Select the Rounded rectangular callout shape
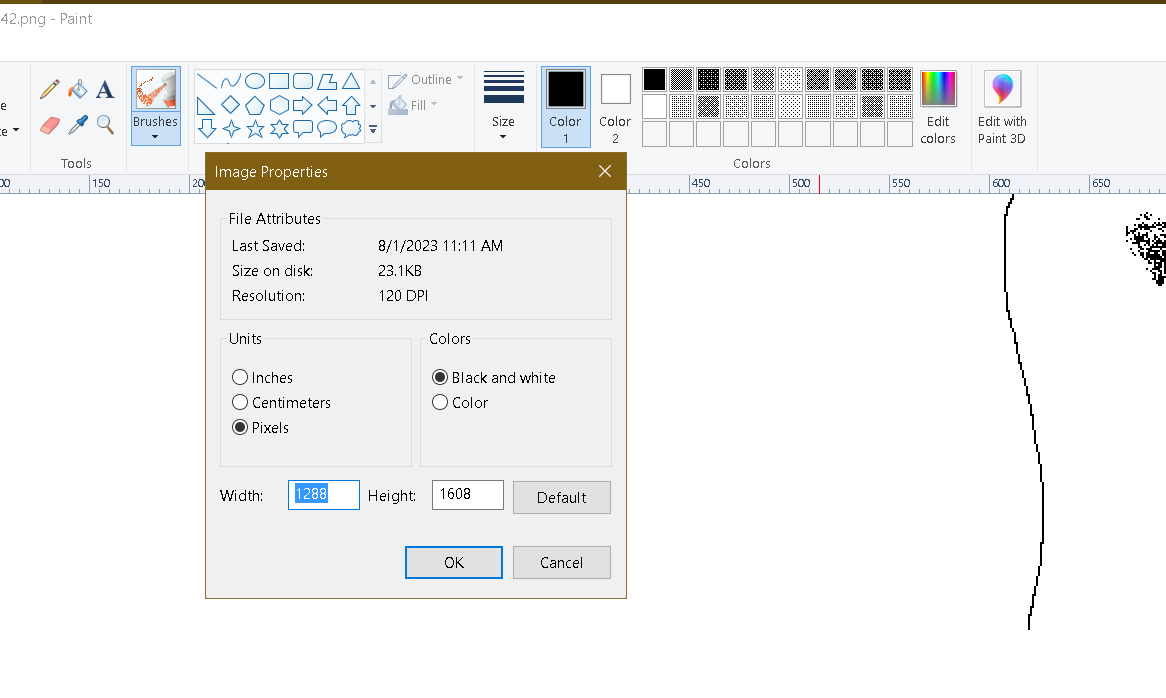The width and height of the screenshot is (1166, 698). [303, 129]
